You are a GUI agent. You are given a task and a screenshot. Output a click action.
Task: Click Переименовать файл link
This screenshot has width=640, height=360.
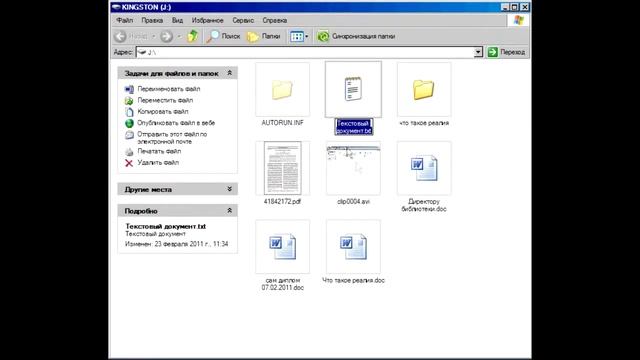click(169, 89)
